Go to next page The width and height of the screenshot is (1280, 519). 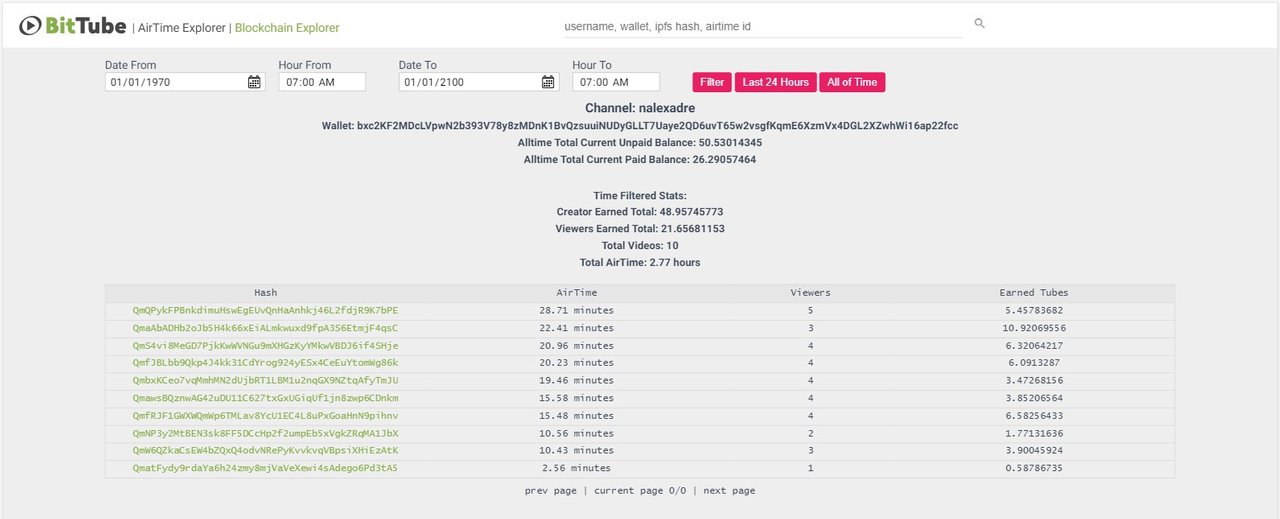click(x=729, y=491)
